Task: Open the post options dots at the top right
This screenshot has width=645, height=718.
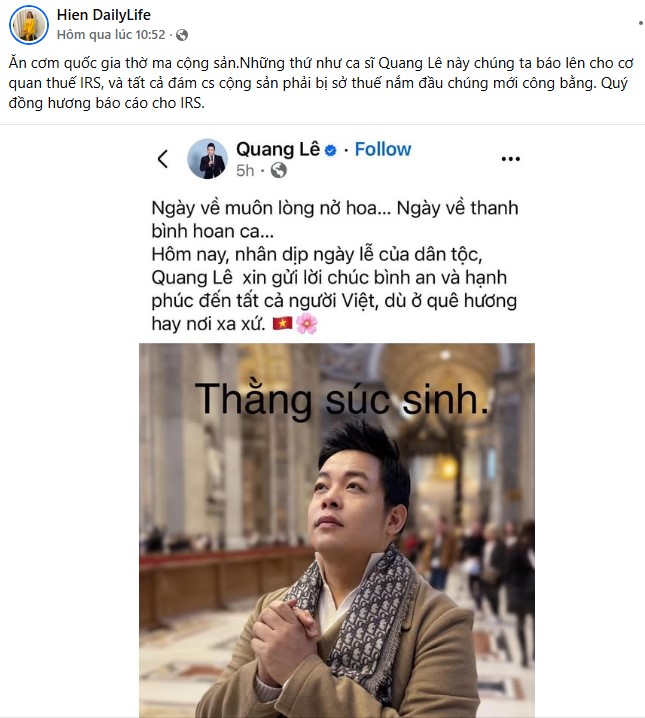Action: pyautogui.click(x=640, y=23)
